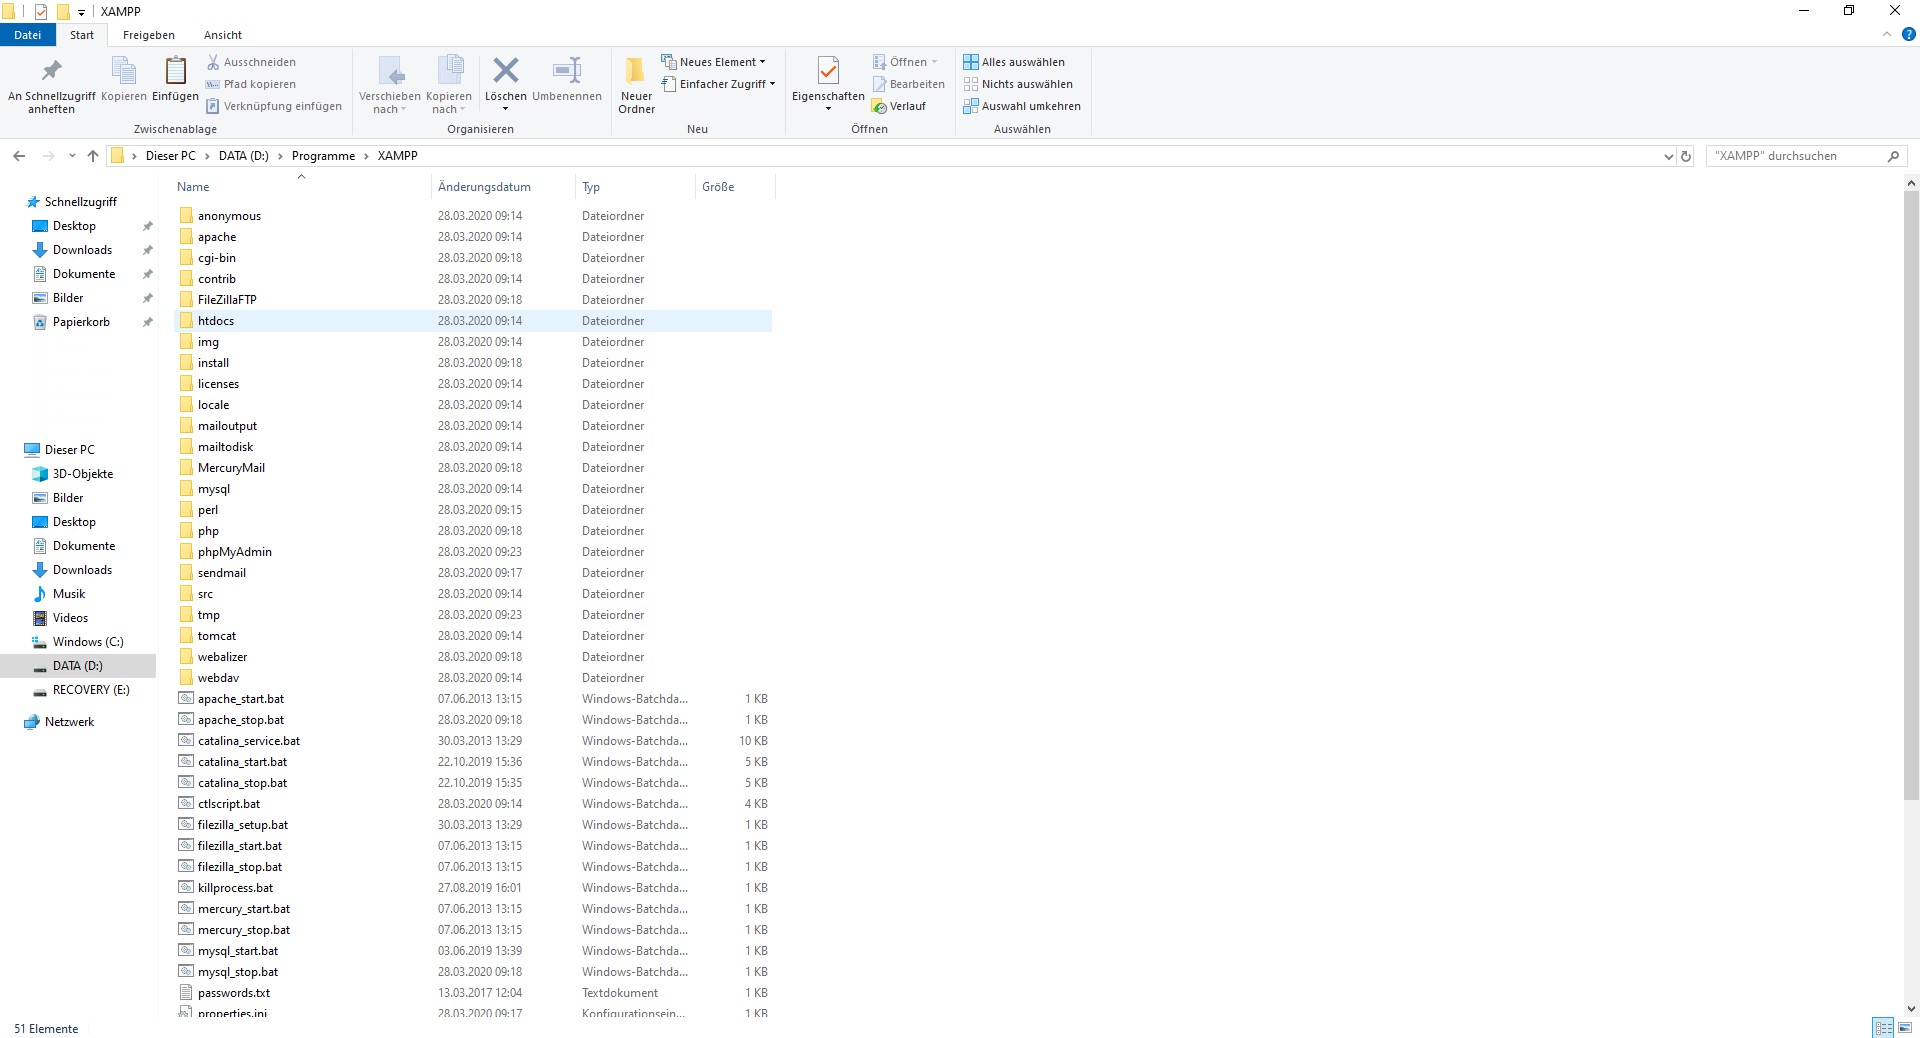Switch to large icons view layout
Screen dimensions: 1920x1038
(x=1905, y=1028)
